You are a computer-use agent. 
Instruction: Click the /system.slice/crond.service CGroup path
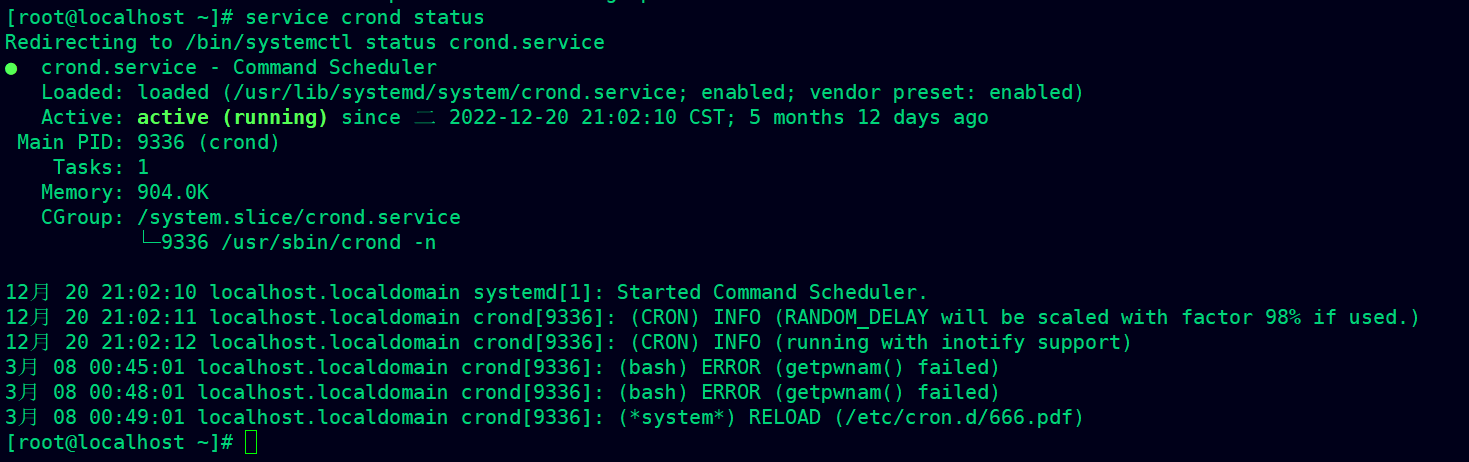click(x=299, y=217)
